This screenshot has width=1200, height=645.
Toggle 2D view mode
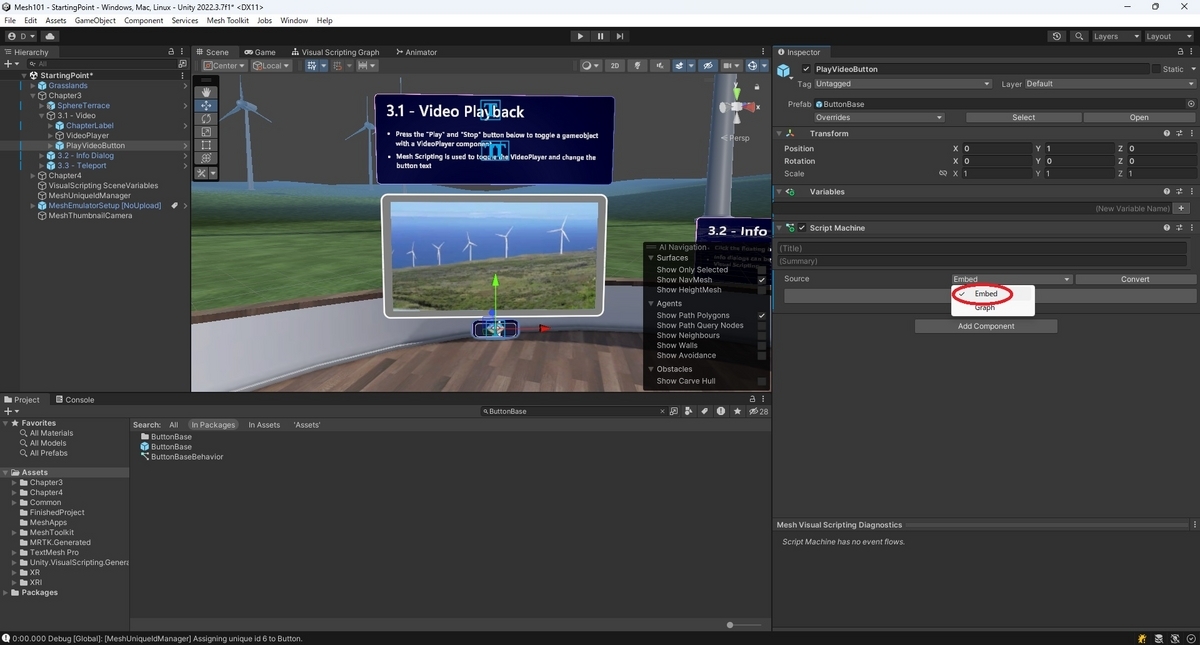pyautogui.click(x=615, y=66)
